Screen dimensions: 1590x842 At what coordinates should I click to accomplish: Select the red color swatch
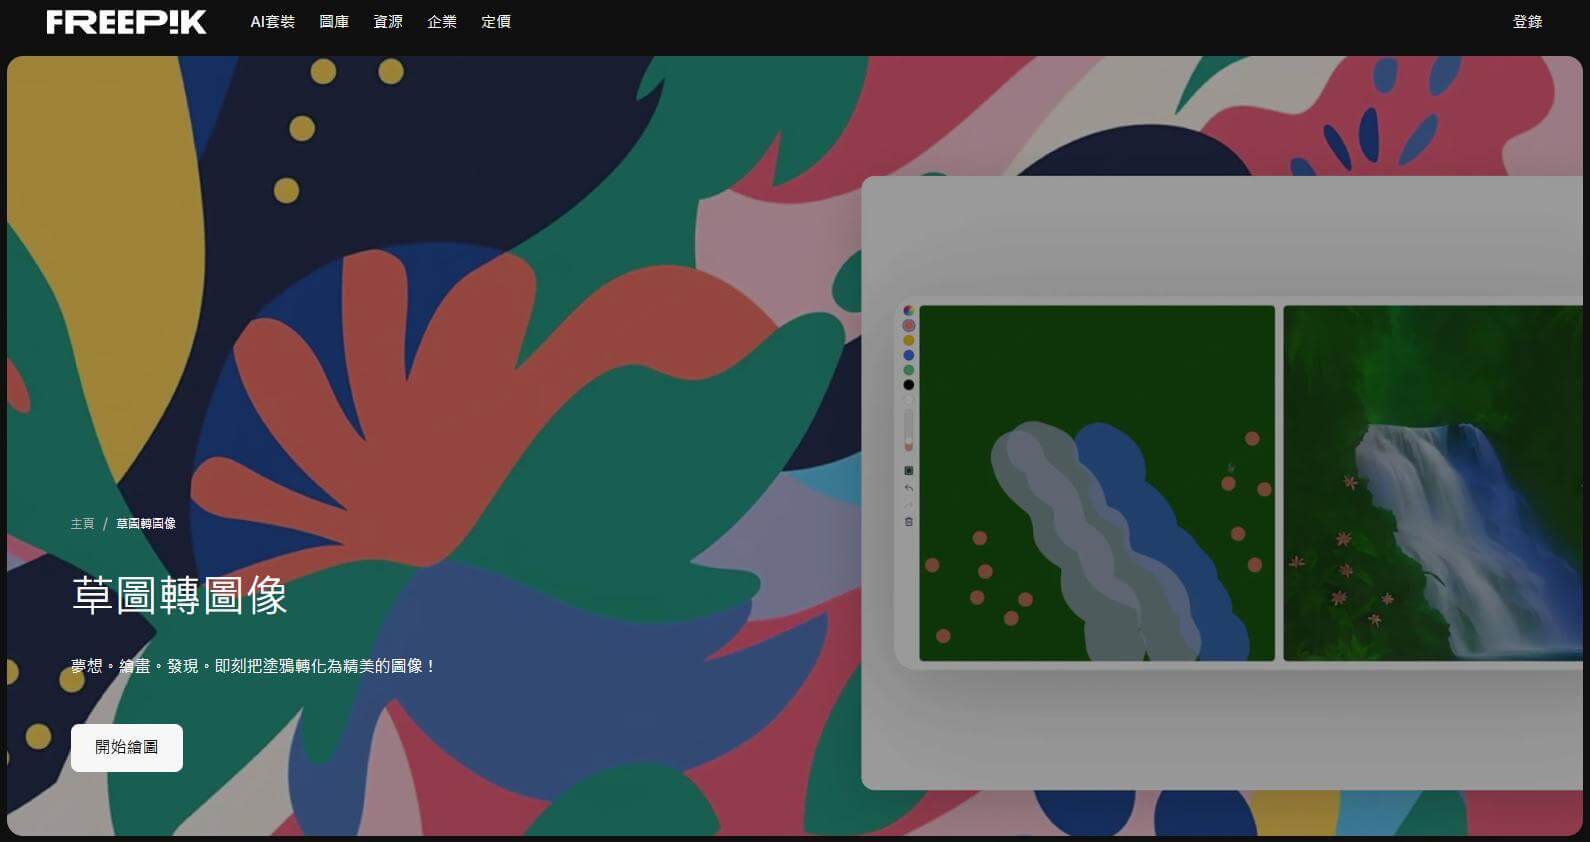pyautogui.click(x=908, y=325)
